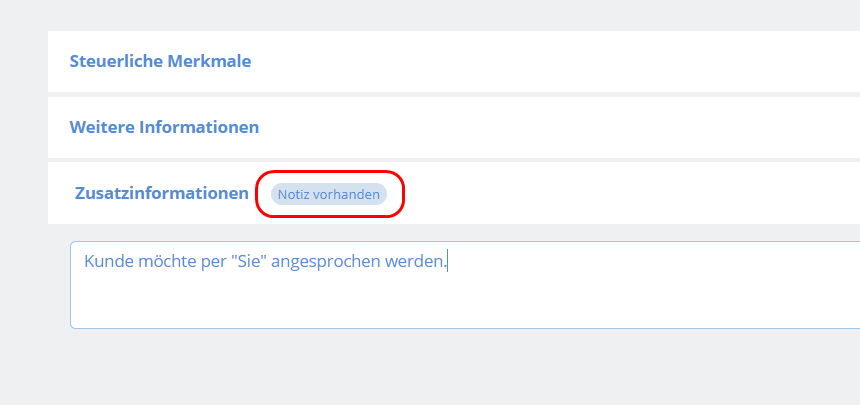Click the word 'per' in the note
The width and height of the screenshot is (860, 405).
click(211, 262)
